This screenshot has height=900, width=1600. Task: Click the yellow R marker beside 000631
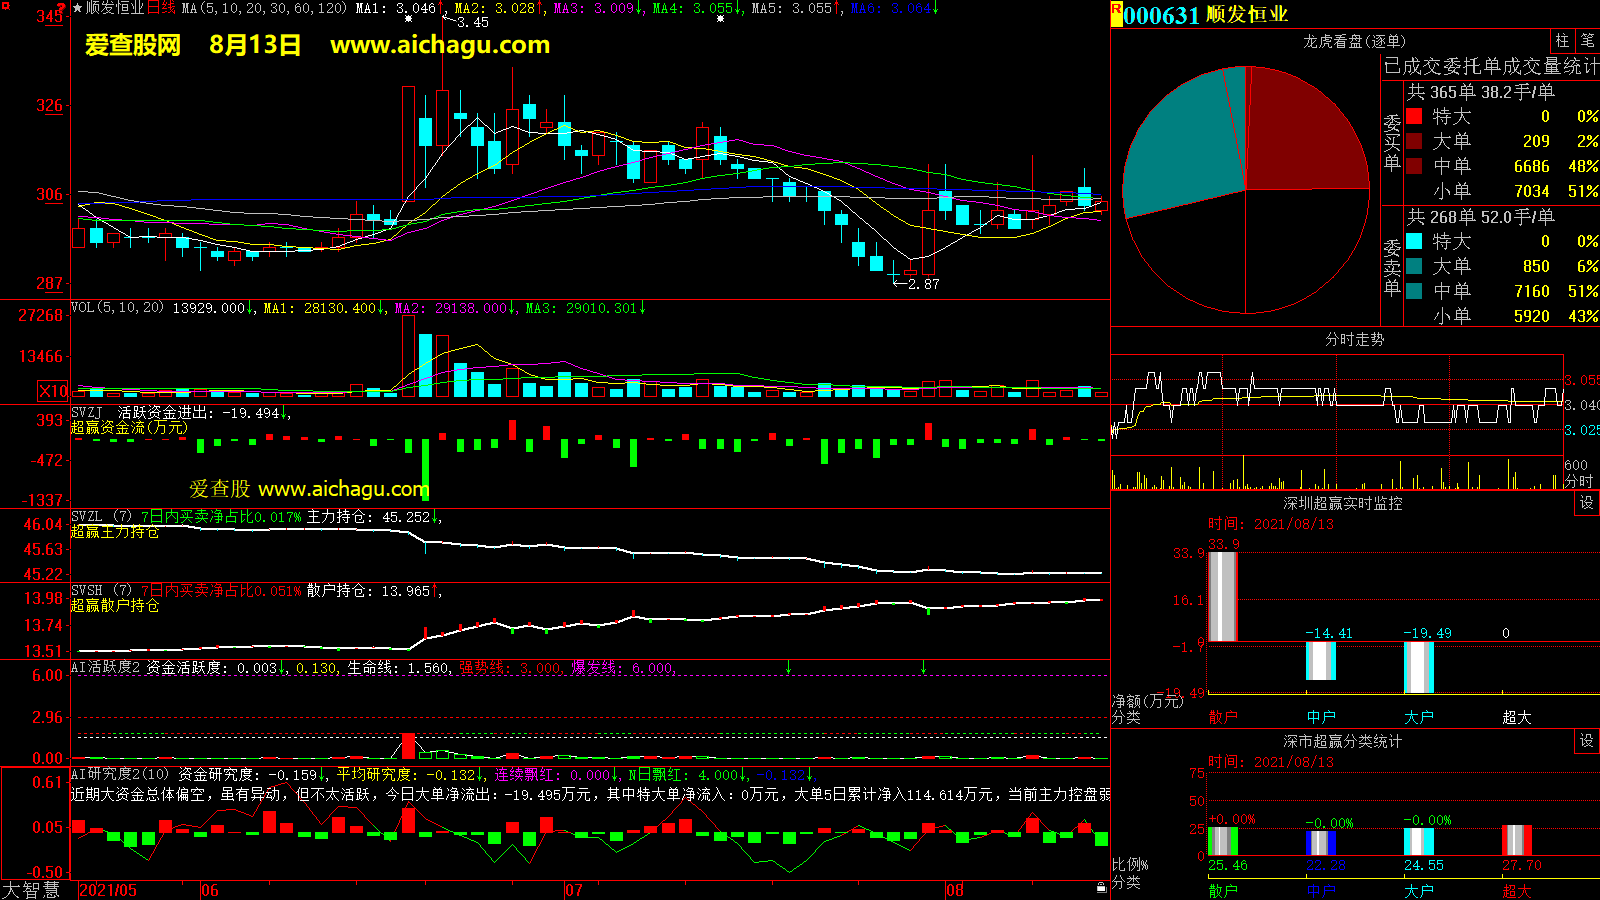(1116, 14)
